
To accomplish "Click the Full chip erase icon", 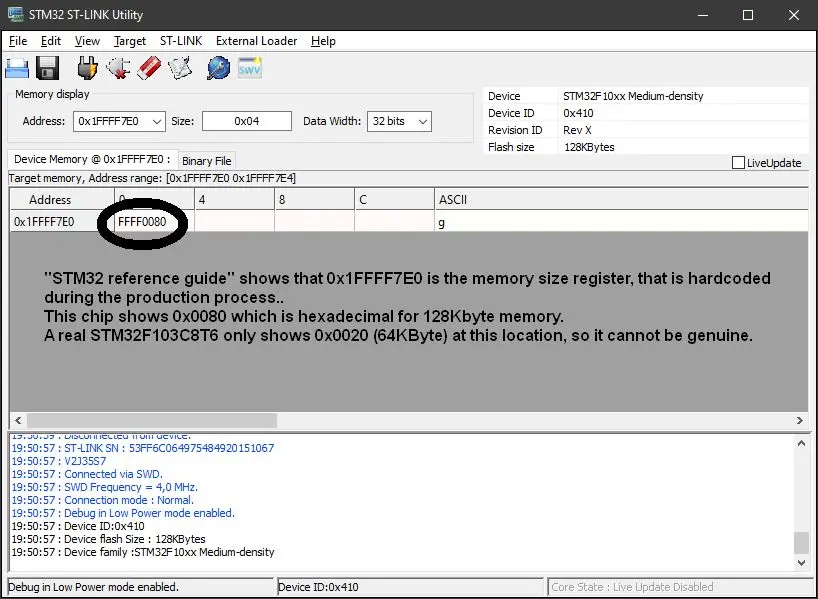I will click(x=149, y=68).
